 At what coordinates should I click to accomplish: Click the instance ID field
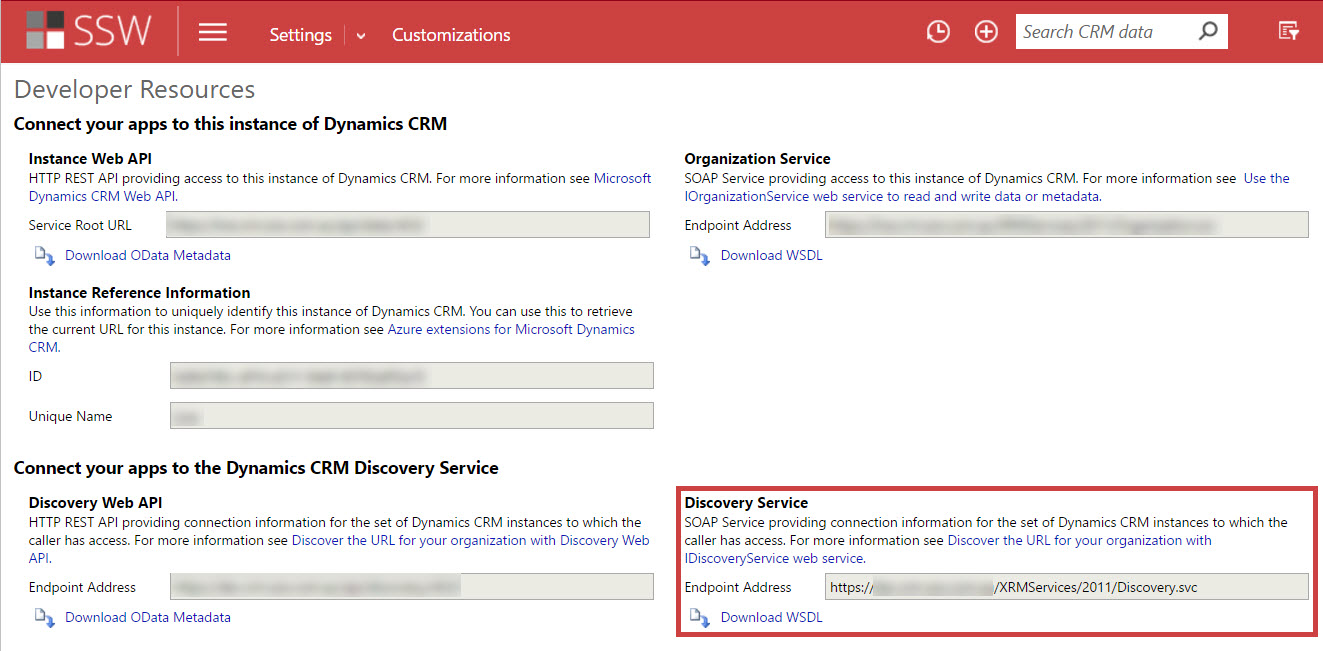click(411, 376)
